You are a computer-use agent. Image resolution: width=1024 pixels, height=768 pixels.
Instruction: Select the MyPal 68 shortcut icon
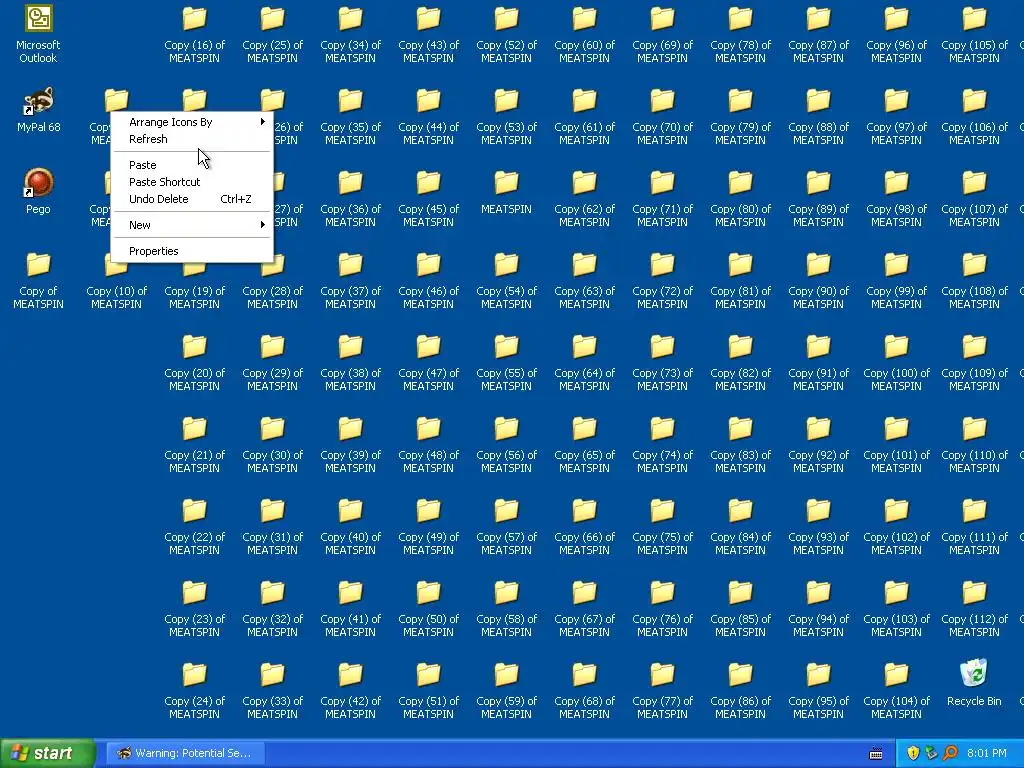tap(38, 110)
